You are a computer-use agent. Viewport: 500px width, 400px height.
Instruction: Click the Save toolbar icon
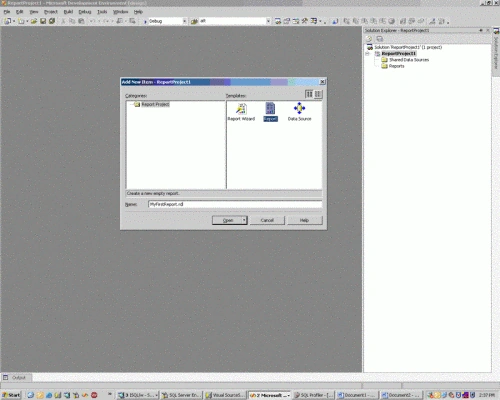pos(43,21)
